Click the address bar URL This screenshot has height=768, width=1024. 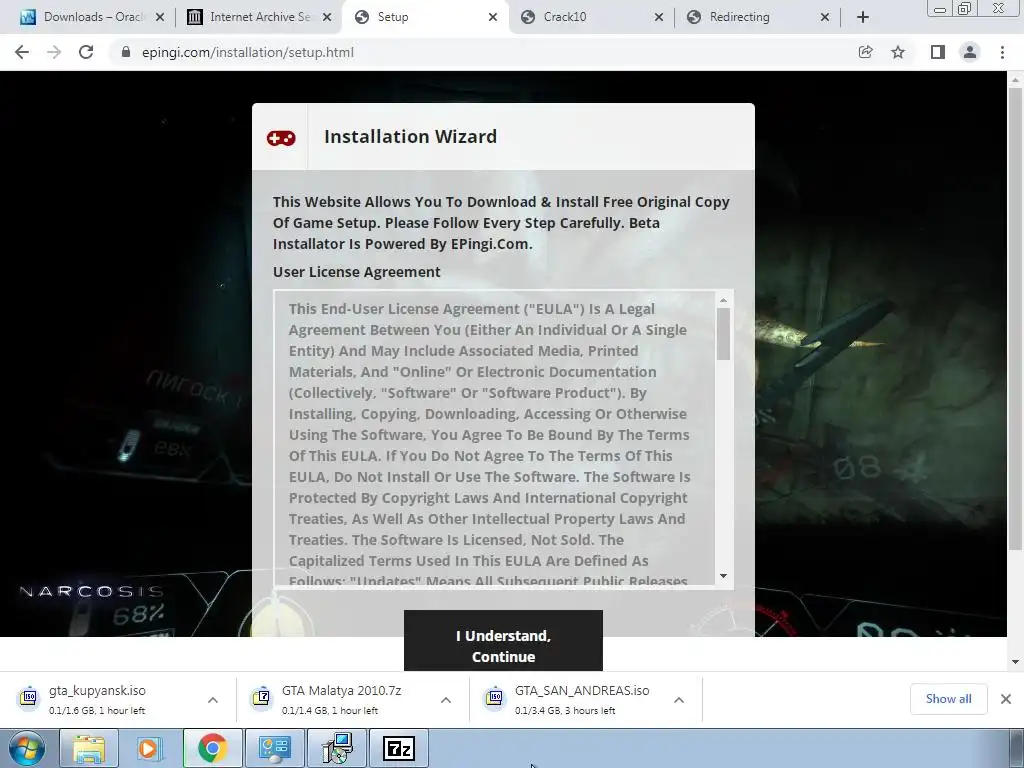point(248,52)
